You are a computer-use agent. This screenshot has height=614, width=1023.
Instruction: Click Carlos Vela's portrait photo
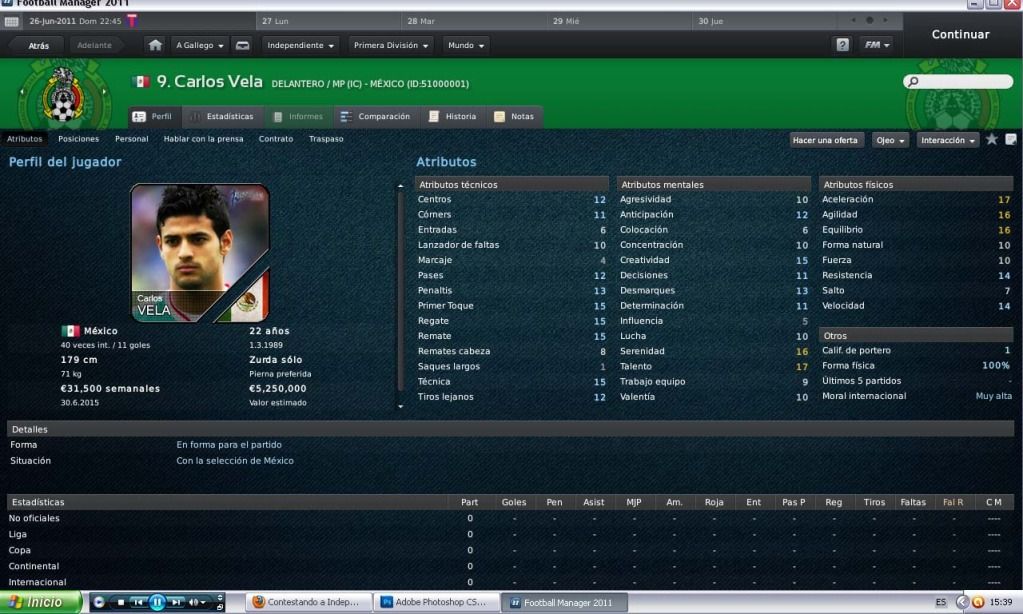[x=200, y=253]
